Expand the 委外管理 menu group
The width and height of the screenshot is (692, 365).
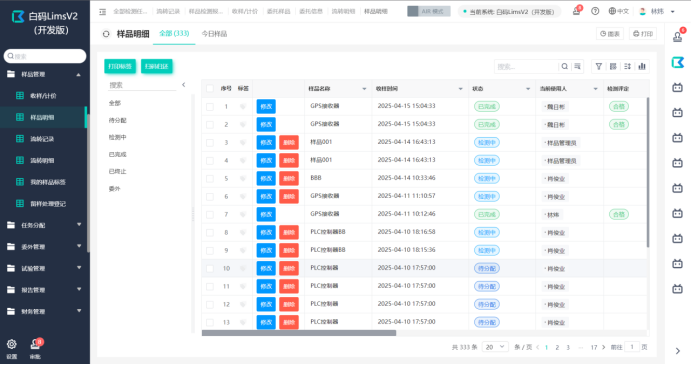tap(44, 247)
